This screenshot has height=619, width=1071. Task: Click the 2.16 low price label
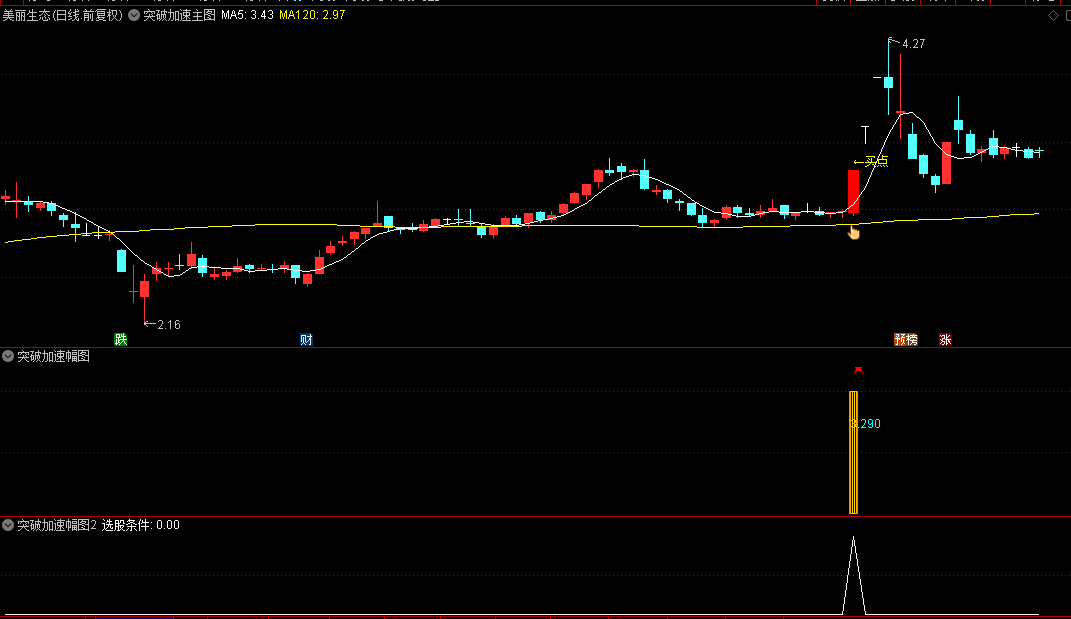click(169, 325)
